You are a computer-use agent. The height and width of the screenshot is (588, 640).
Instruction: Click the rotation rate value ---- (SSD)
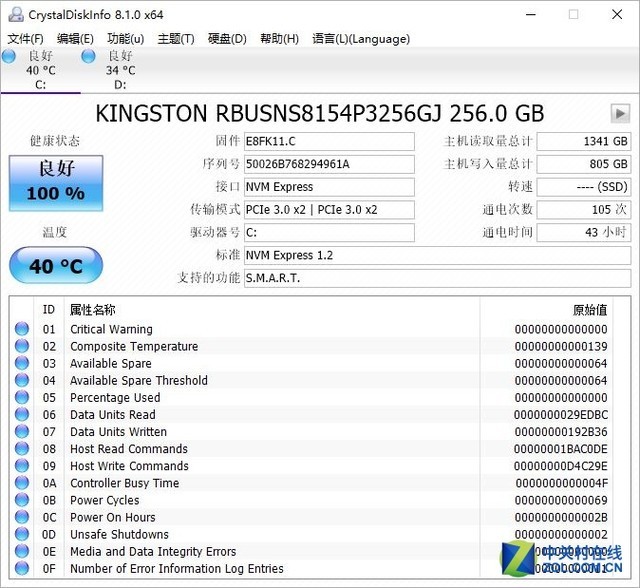pos(584,187)
